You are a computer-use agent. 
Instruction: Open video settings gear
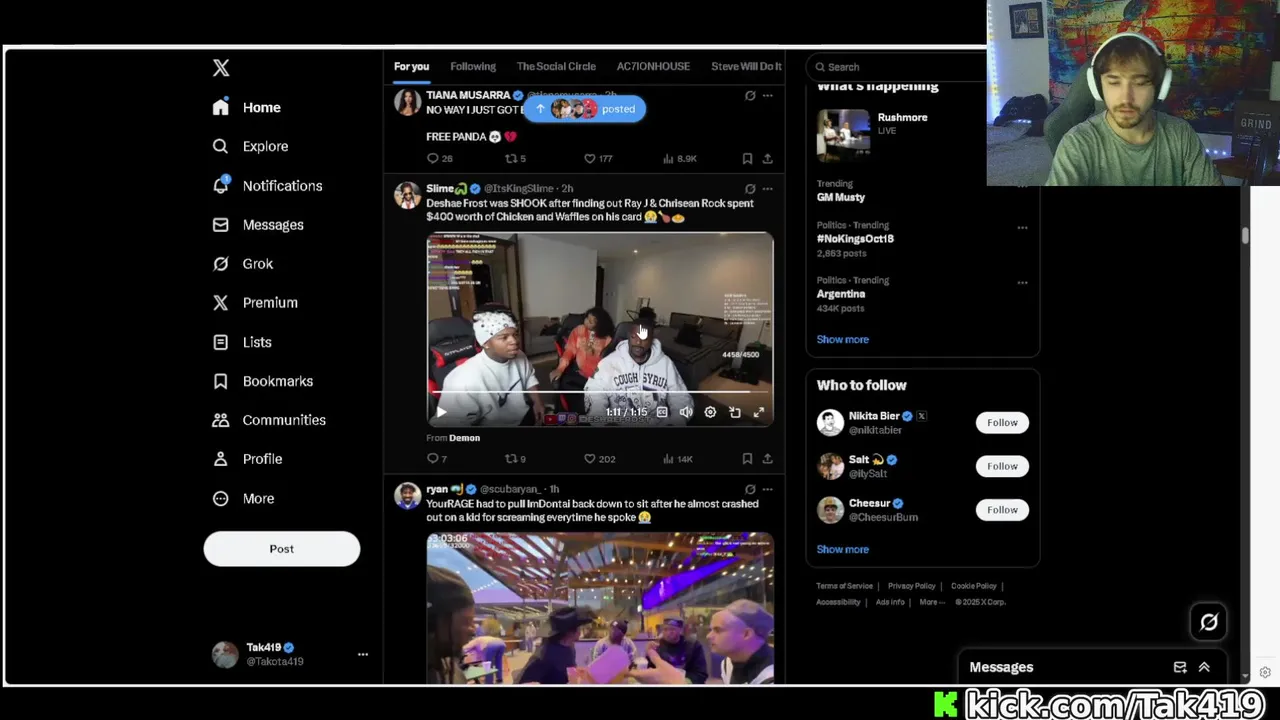click(710, 412)
